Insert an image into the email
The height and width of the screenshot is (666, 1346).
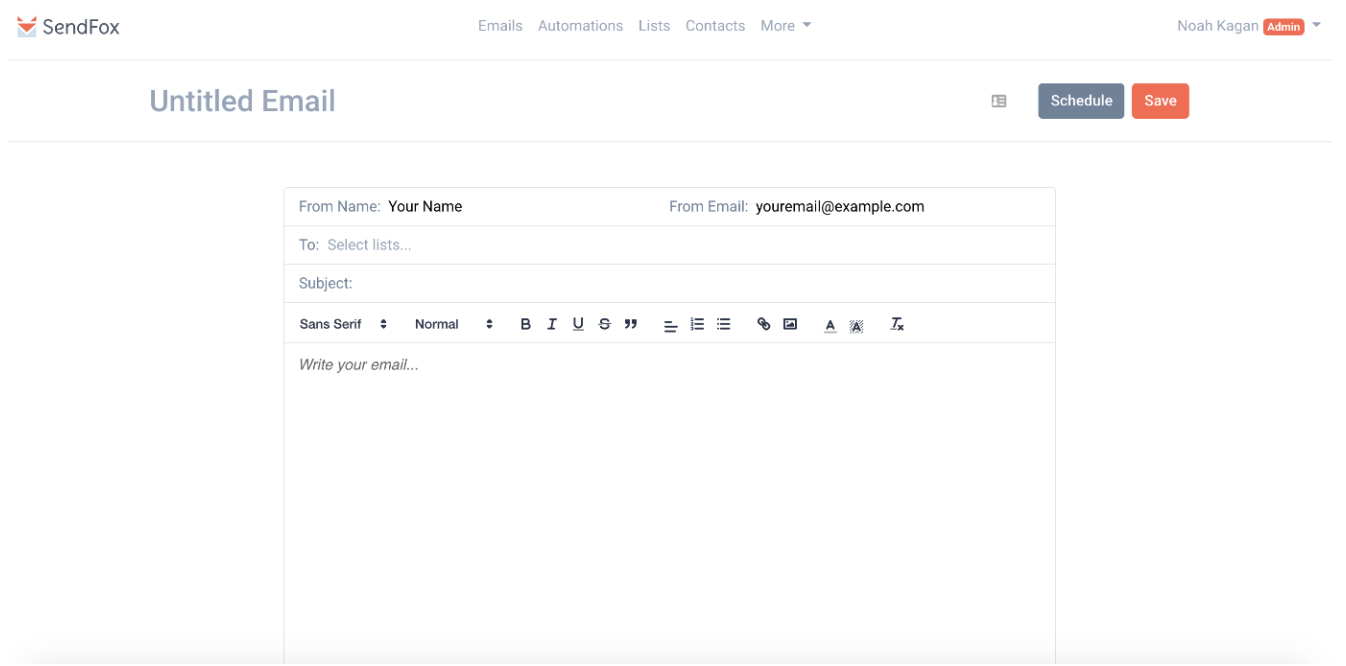click(x=790, y=324)
